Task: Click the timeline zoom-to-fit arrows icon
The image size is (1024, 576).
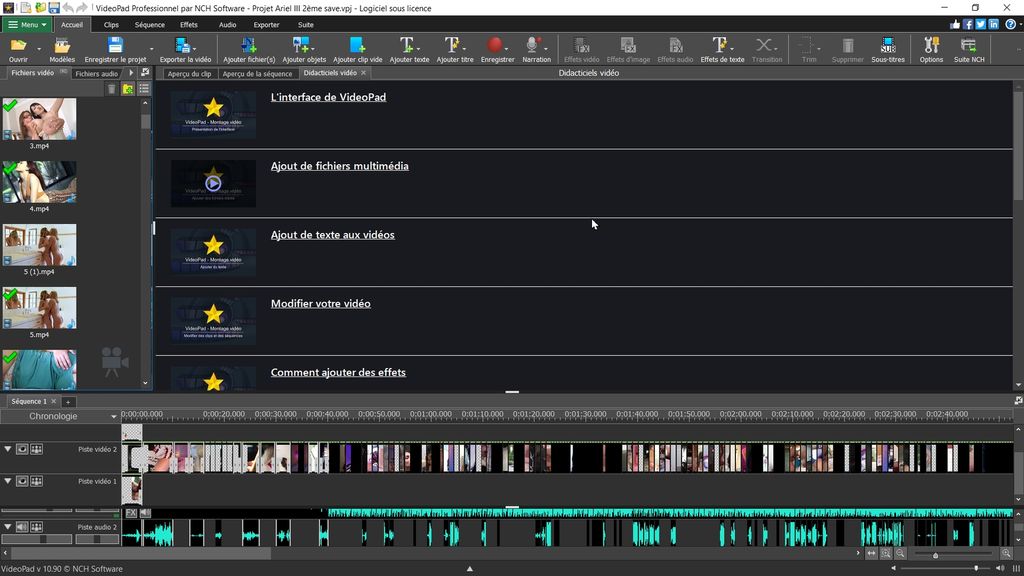Action: click(x=871, y=553)
